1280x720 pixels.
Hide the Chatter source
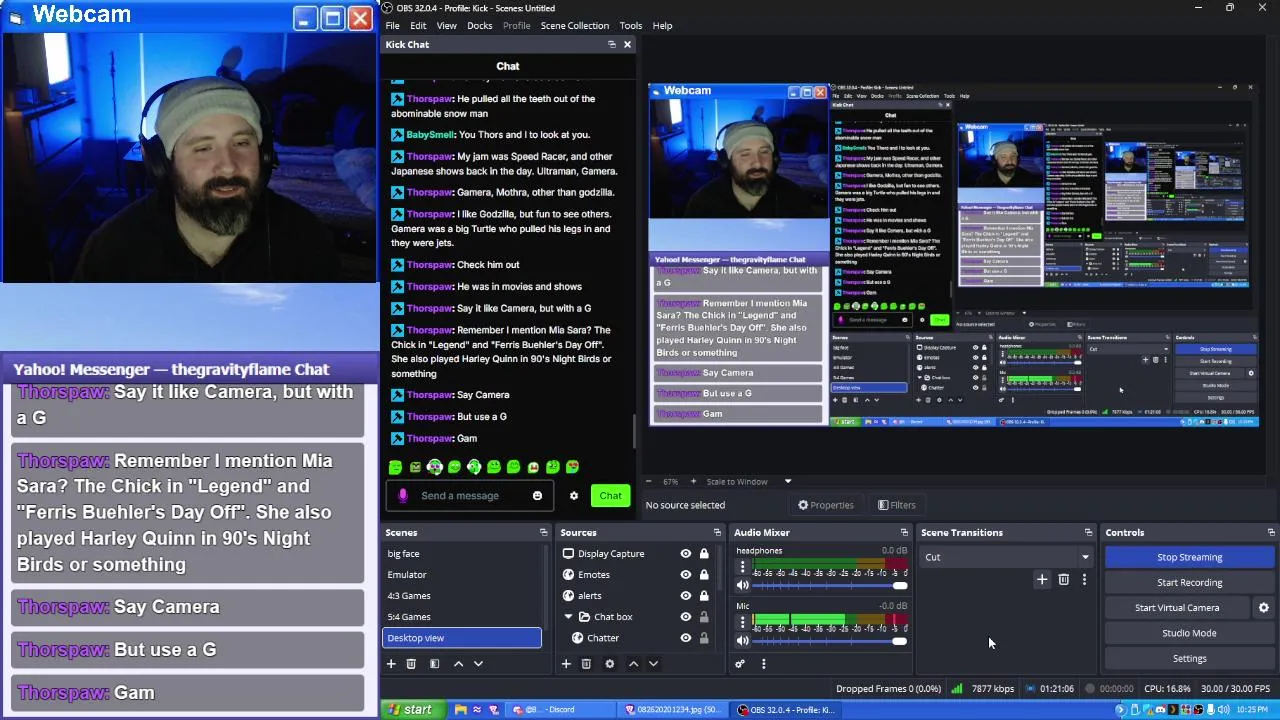pyautogui.click(x=685, y=638)
